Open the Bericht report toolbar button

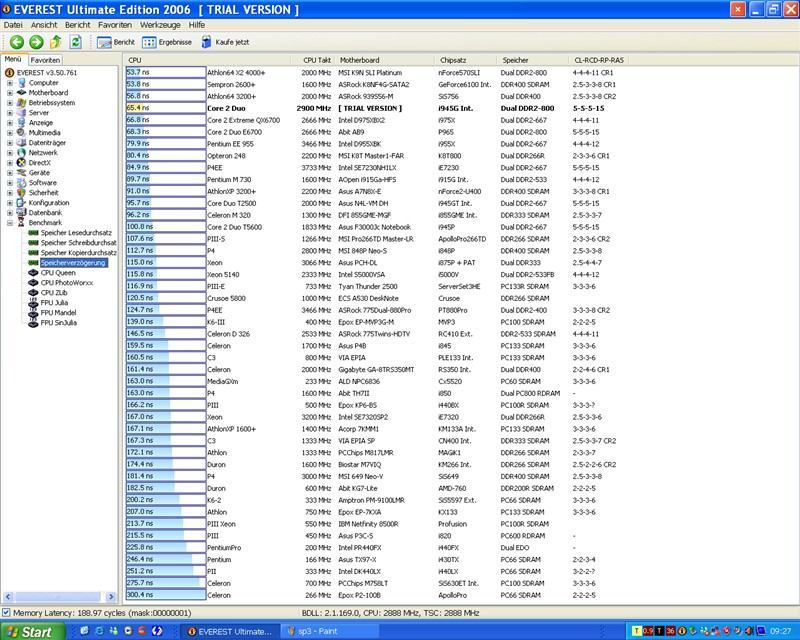tap(116, 42)
